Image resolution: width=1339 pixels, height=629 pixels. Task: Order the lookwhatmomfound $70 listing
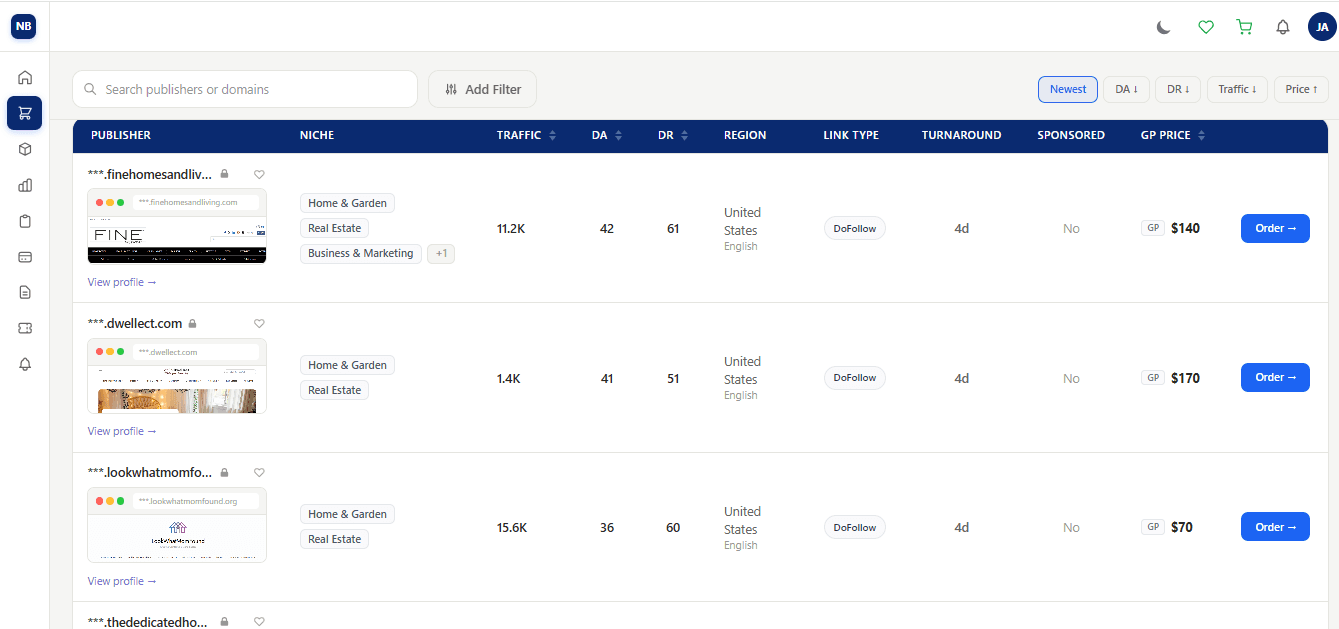1275,526
